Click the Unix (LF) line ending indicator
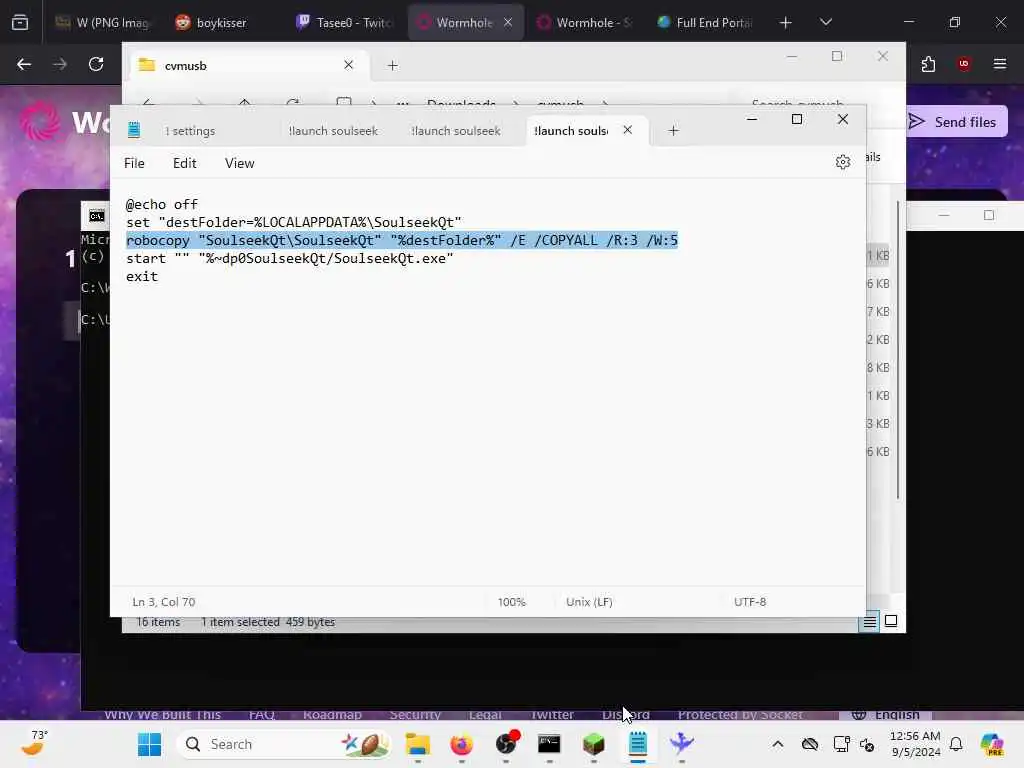1024x768 pixels. pos(589,602)
